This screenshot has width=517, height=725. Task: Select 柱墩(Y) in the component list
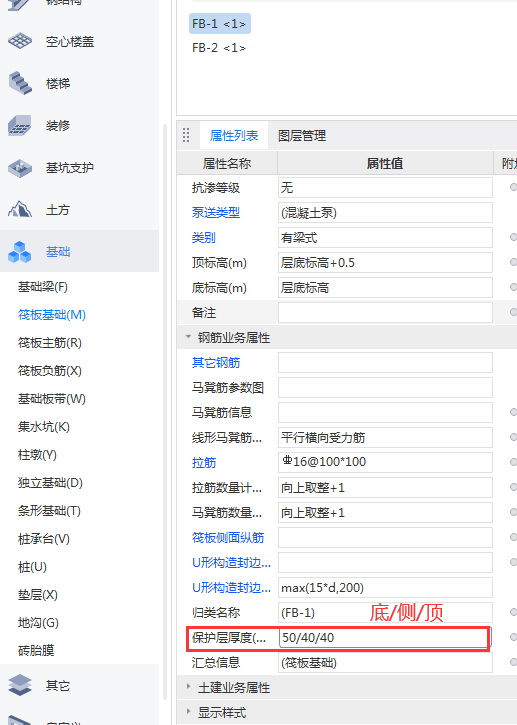(x=37, y=455)
